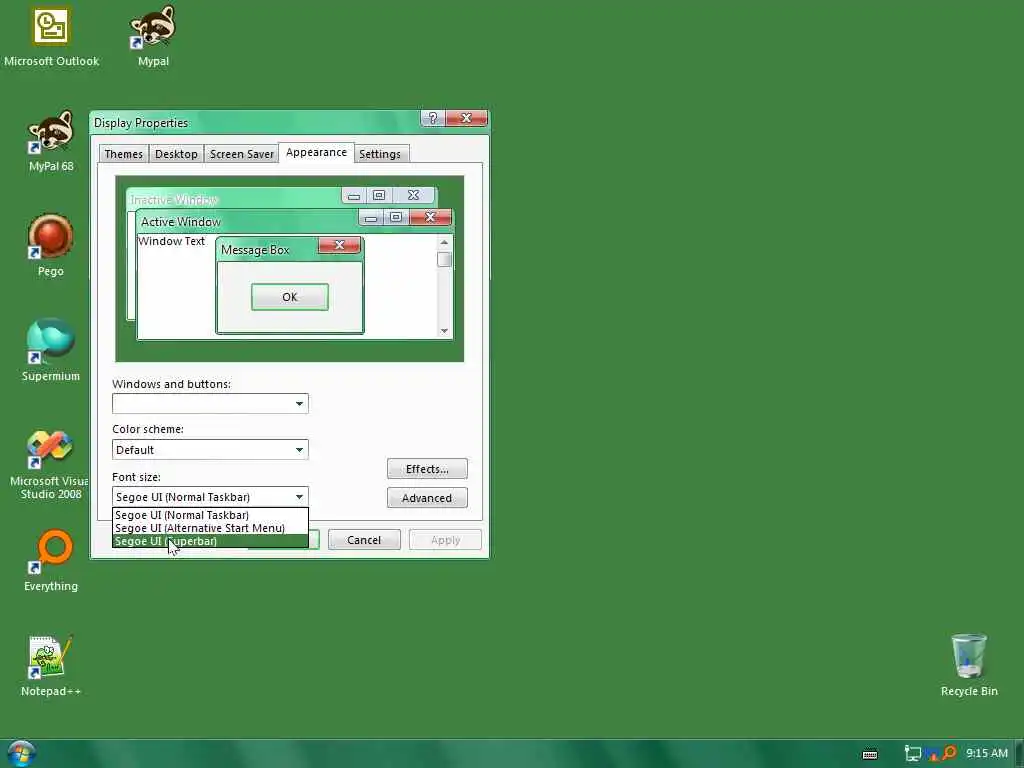Click the Show Desktop strip beside the clock
Image resolution: width=1024 pixels, height=768 pixels.
coord(1019,754)
